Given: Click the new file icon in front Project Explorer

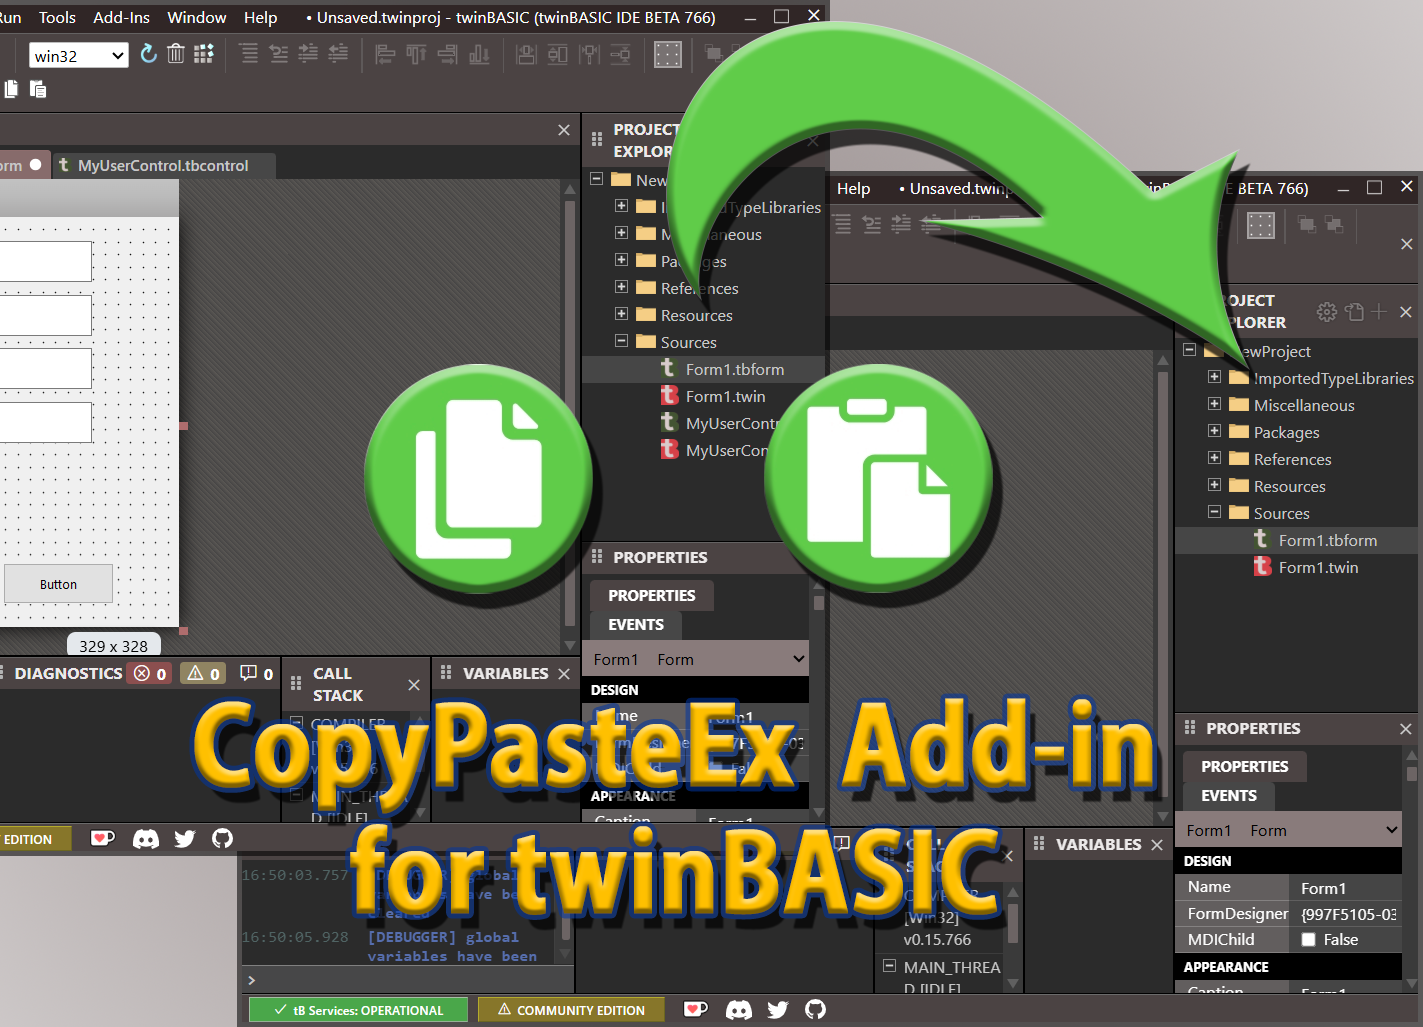Looking at the screenshot, I should click(x=1354, y=312).
